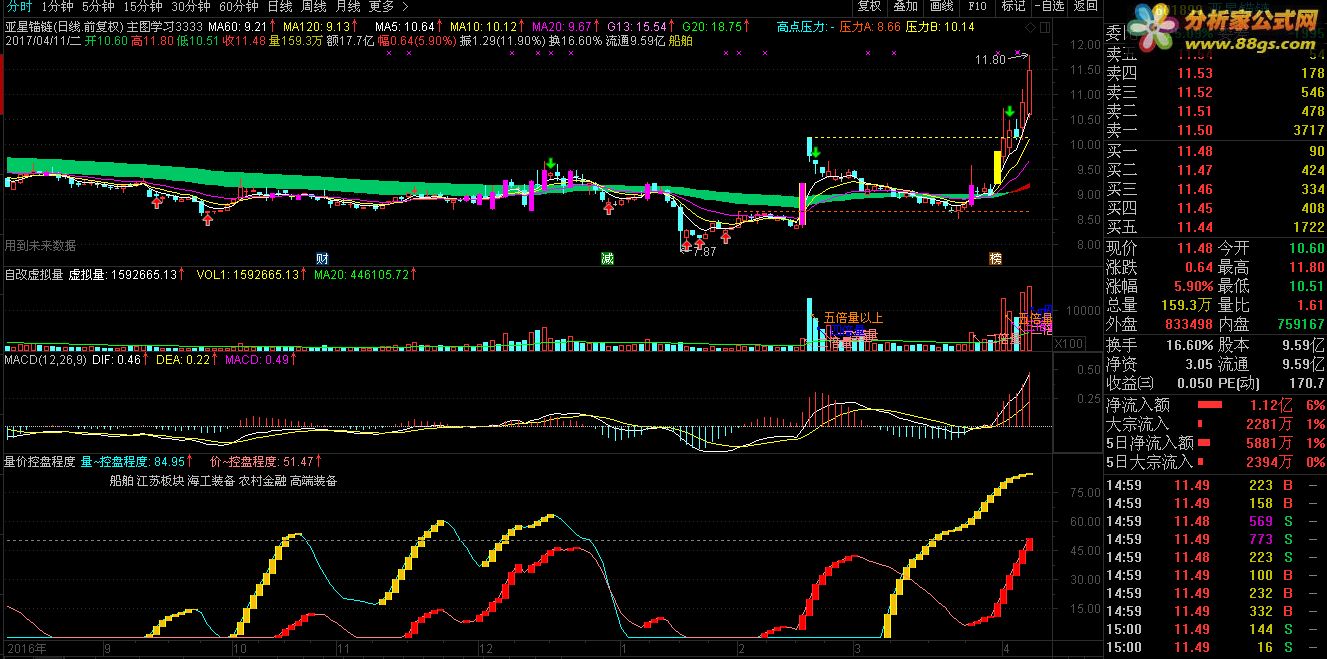This screenshot has width=1327, height=659.
Task: Click the 江苏板块 concept tag
Action: click(x=159, y=481)
